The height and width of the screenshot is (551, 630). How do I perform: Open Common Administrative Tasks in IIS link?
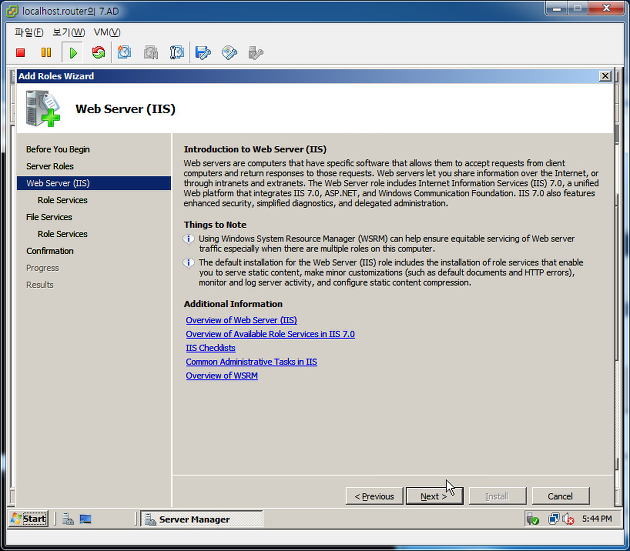(251, 362)
